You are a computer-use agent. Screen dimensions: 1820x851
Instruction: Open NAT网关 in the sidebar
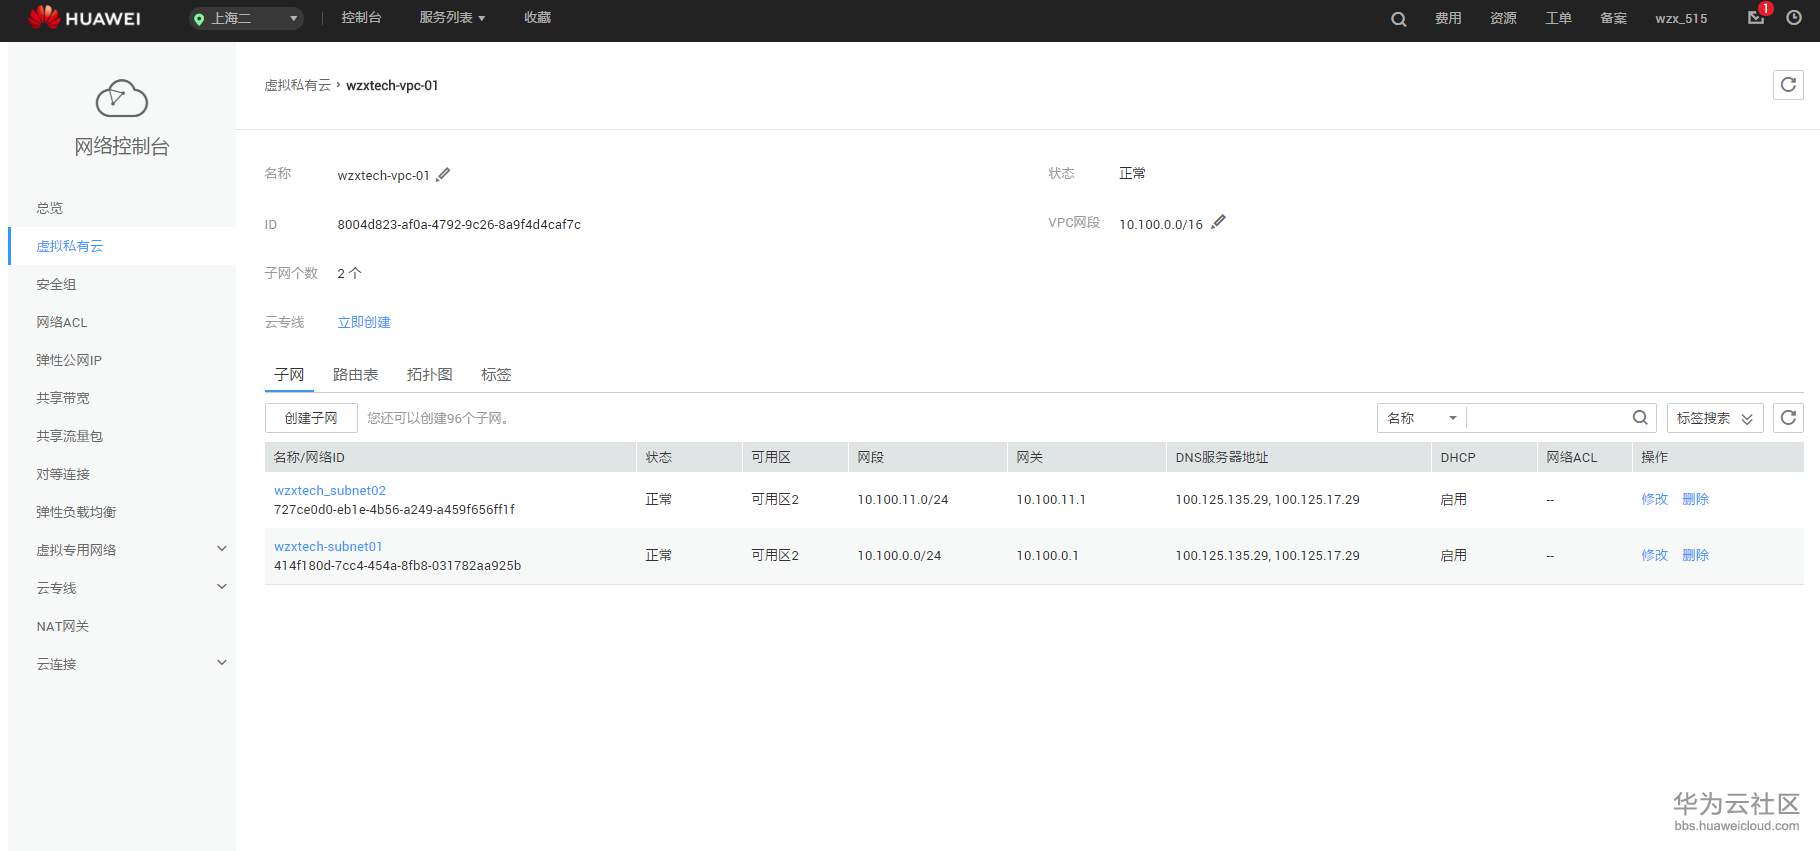(x=63, y=626)
